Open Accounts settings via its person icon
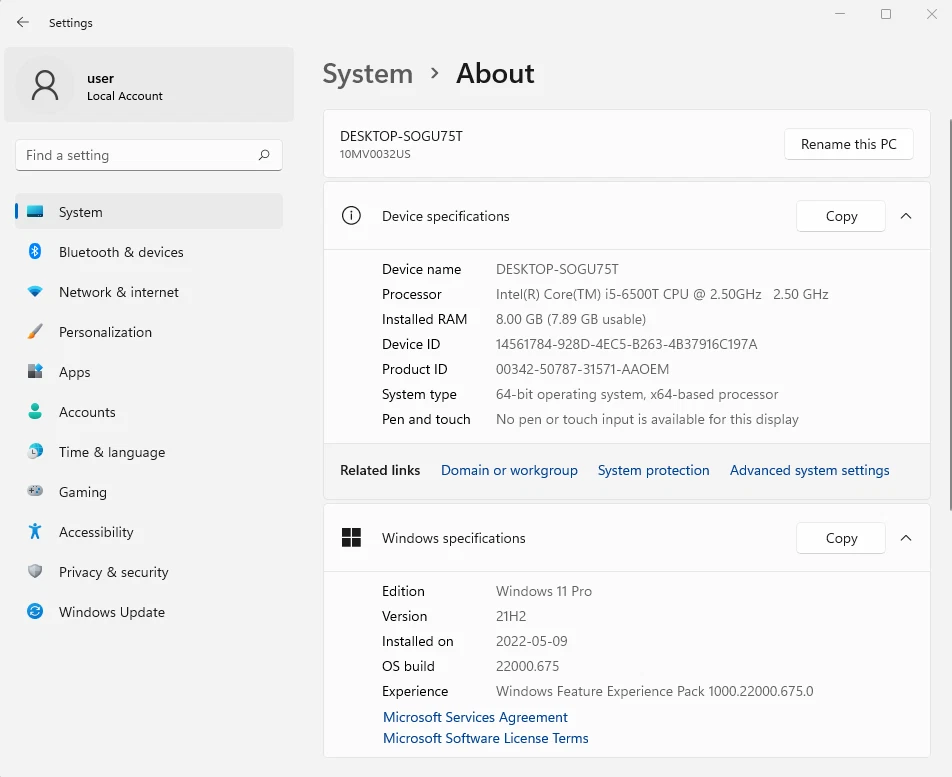This screenshot has height=777, width=952. 33,412
